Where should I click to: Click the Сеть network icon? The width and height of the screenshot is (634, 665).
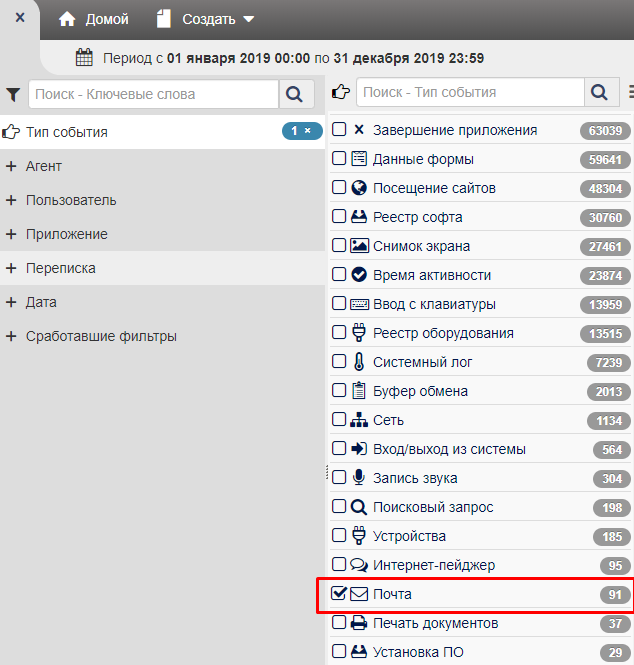tap(359, 419)
